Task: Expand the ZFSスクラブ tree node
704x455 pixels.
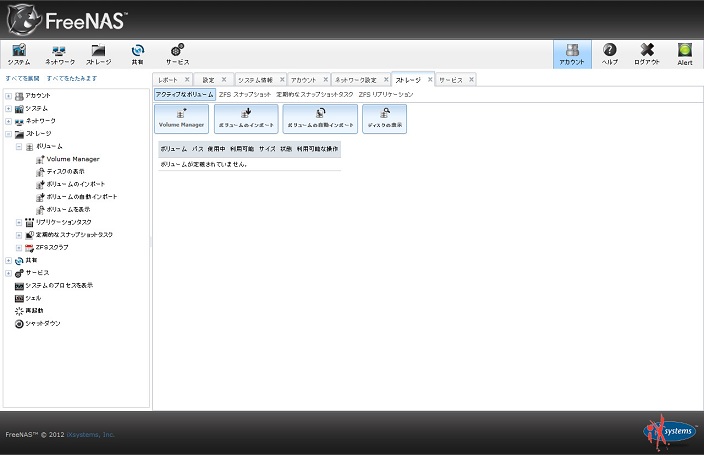Action: pos(19,247)
